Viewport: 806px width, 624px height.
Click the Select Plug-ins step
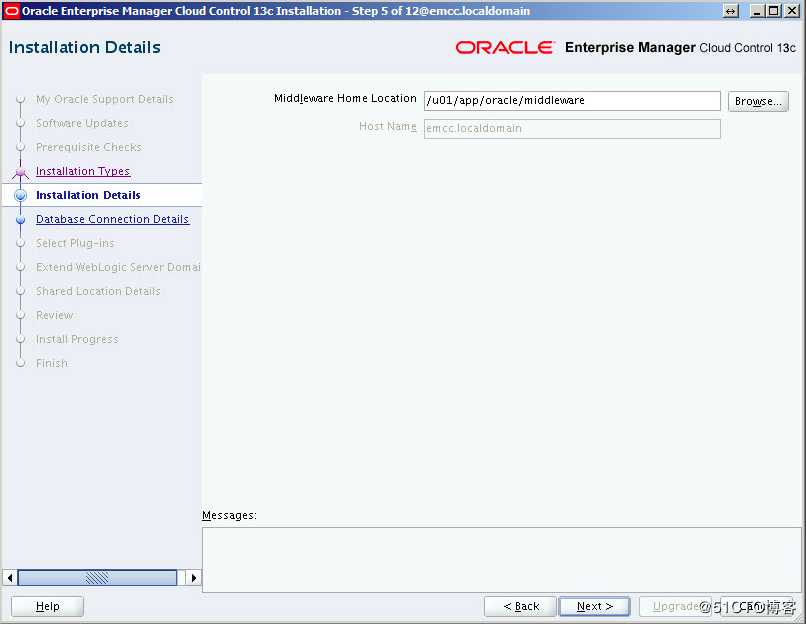click(75, 243)
